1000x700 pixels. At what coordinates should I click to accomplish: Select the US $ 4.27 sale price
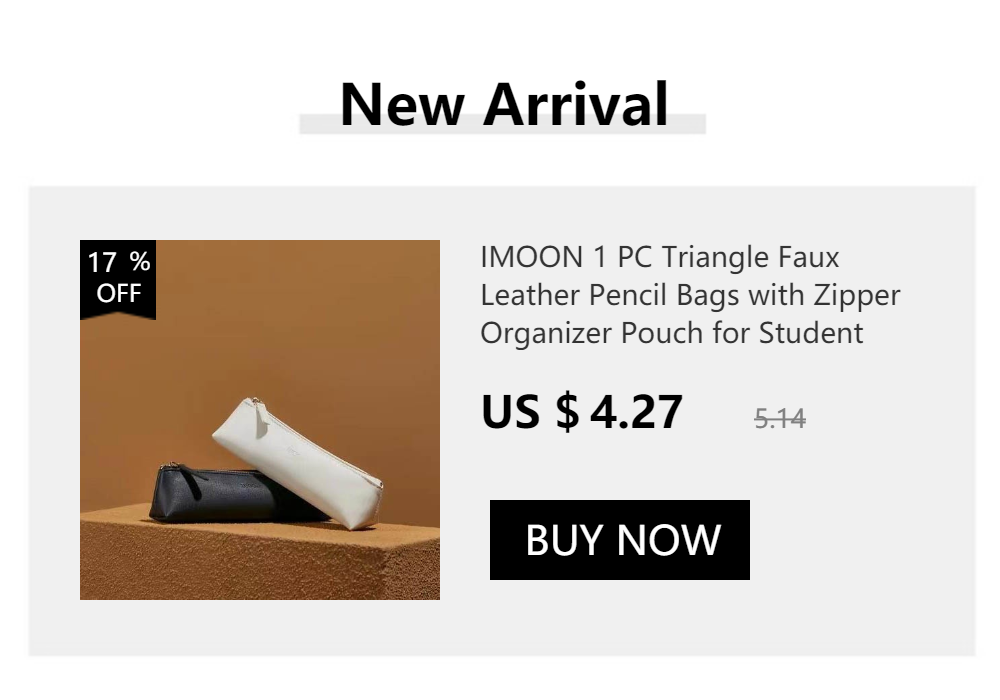582,411
